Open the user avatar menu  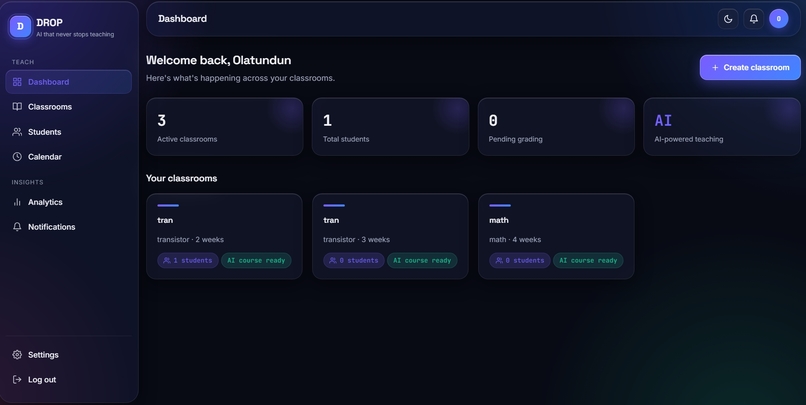[x=779, y=19]
